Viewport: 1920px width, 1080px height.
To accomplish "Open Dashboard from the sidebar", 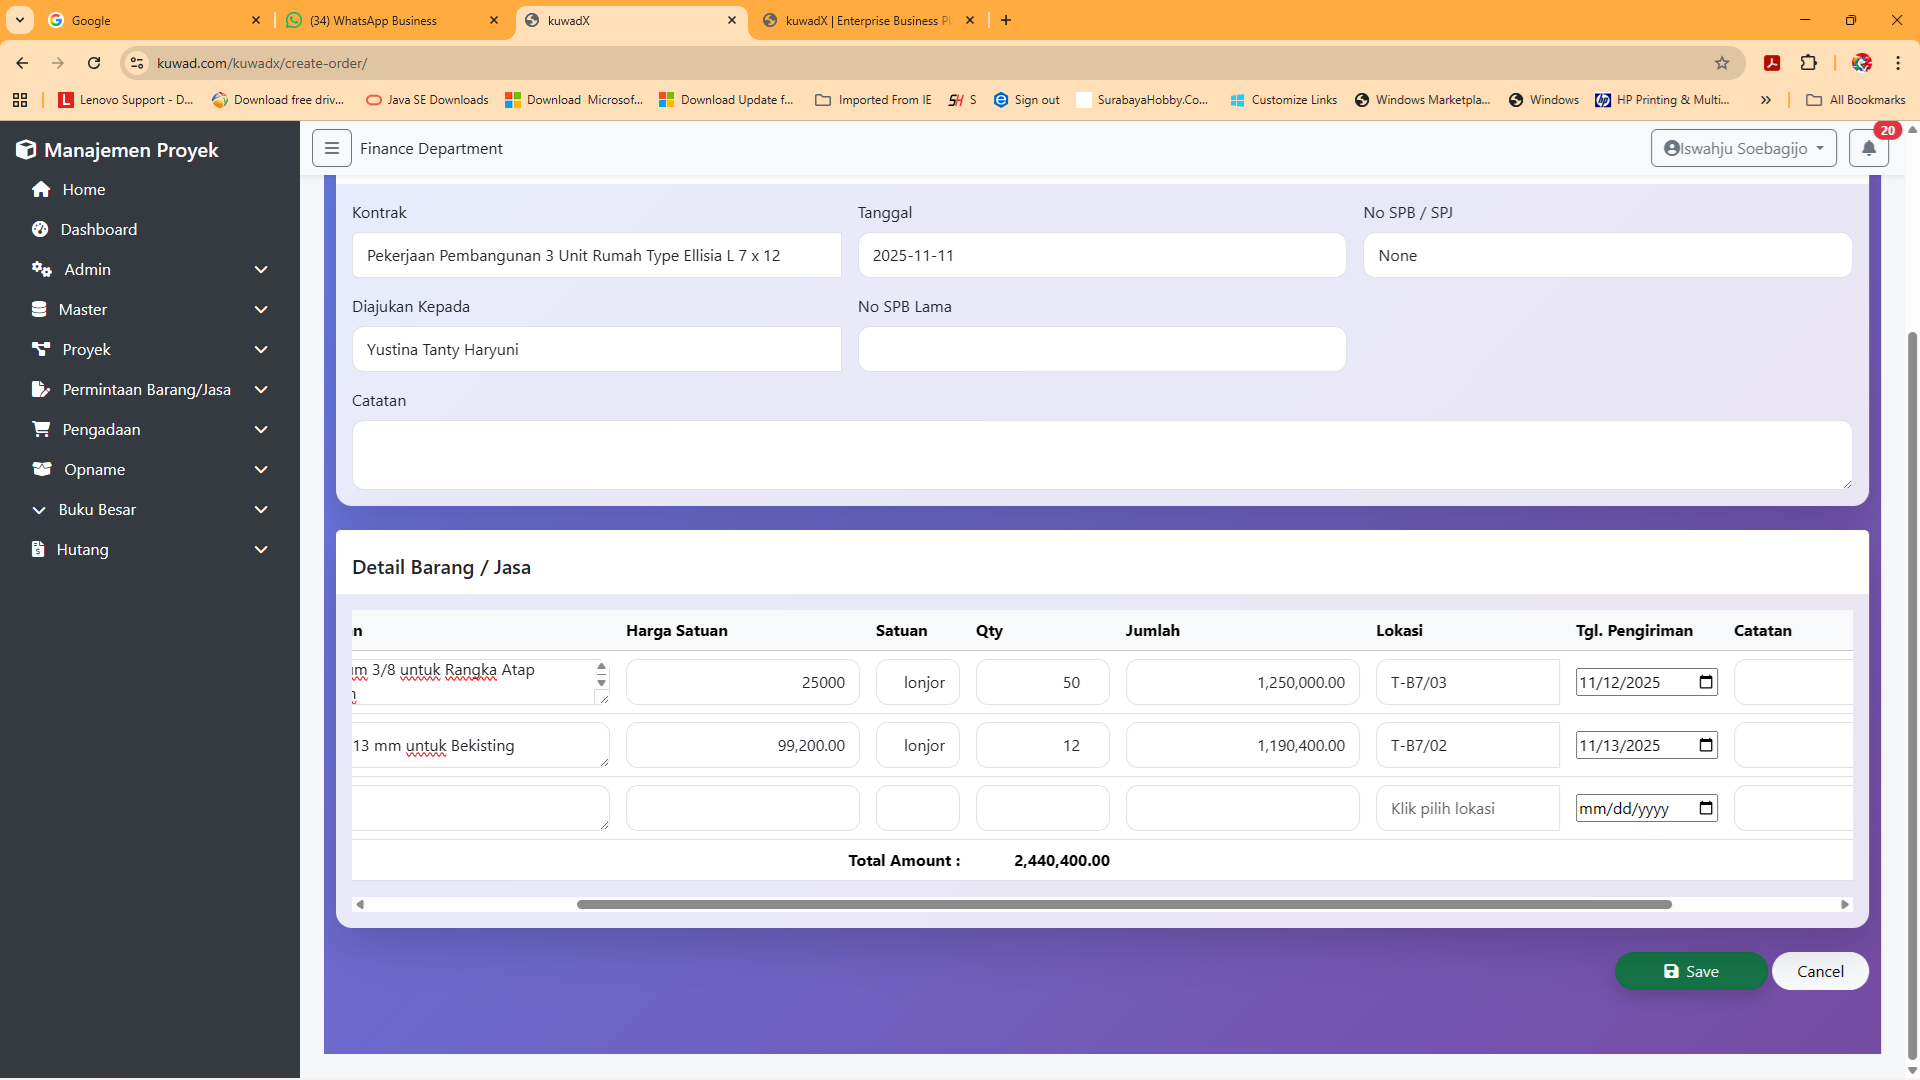I will 98,229.
